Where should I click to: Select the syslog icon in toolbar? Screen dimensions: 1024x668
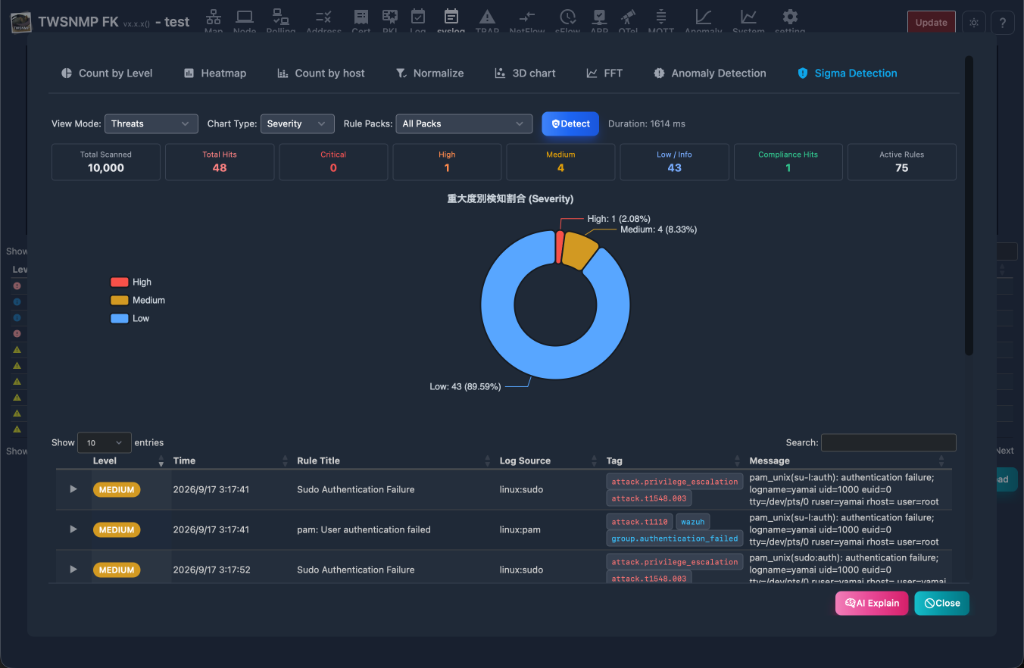451,20
